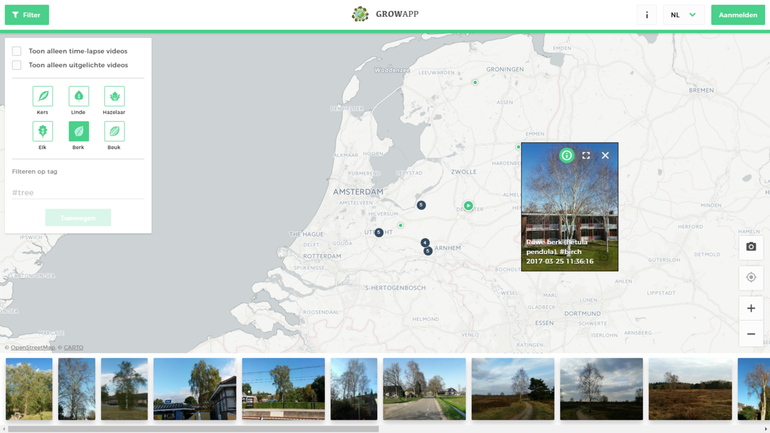Open thumbnail with blue-white building
Viewport: 770px width, 433px height.
194,389
